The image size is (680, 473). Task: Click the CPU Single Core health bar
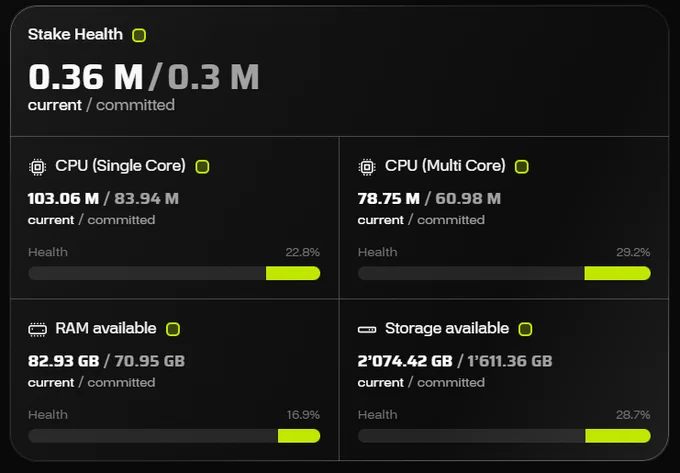pyautogui.click(x=174, y=273)
